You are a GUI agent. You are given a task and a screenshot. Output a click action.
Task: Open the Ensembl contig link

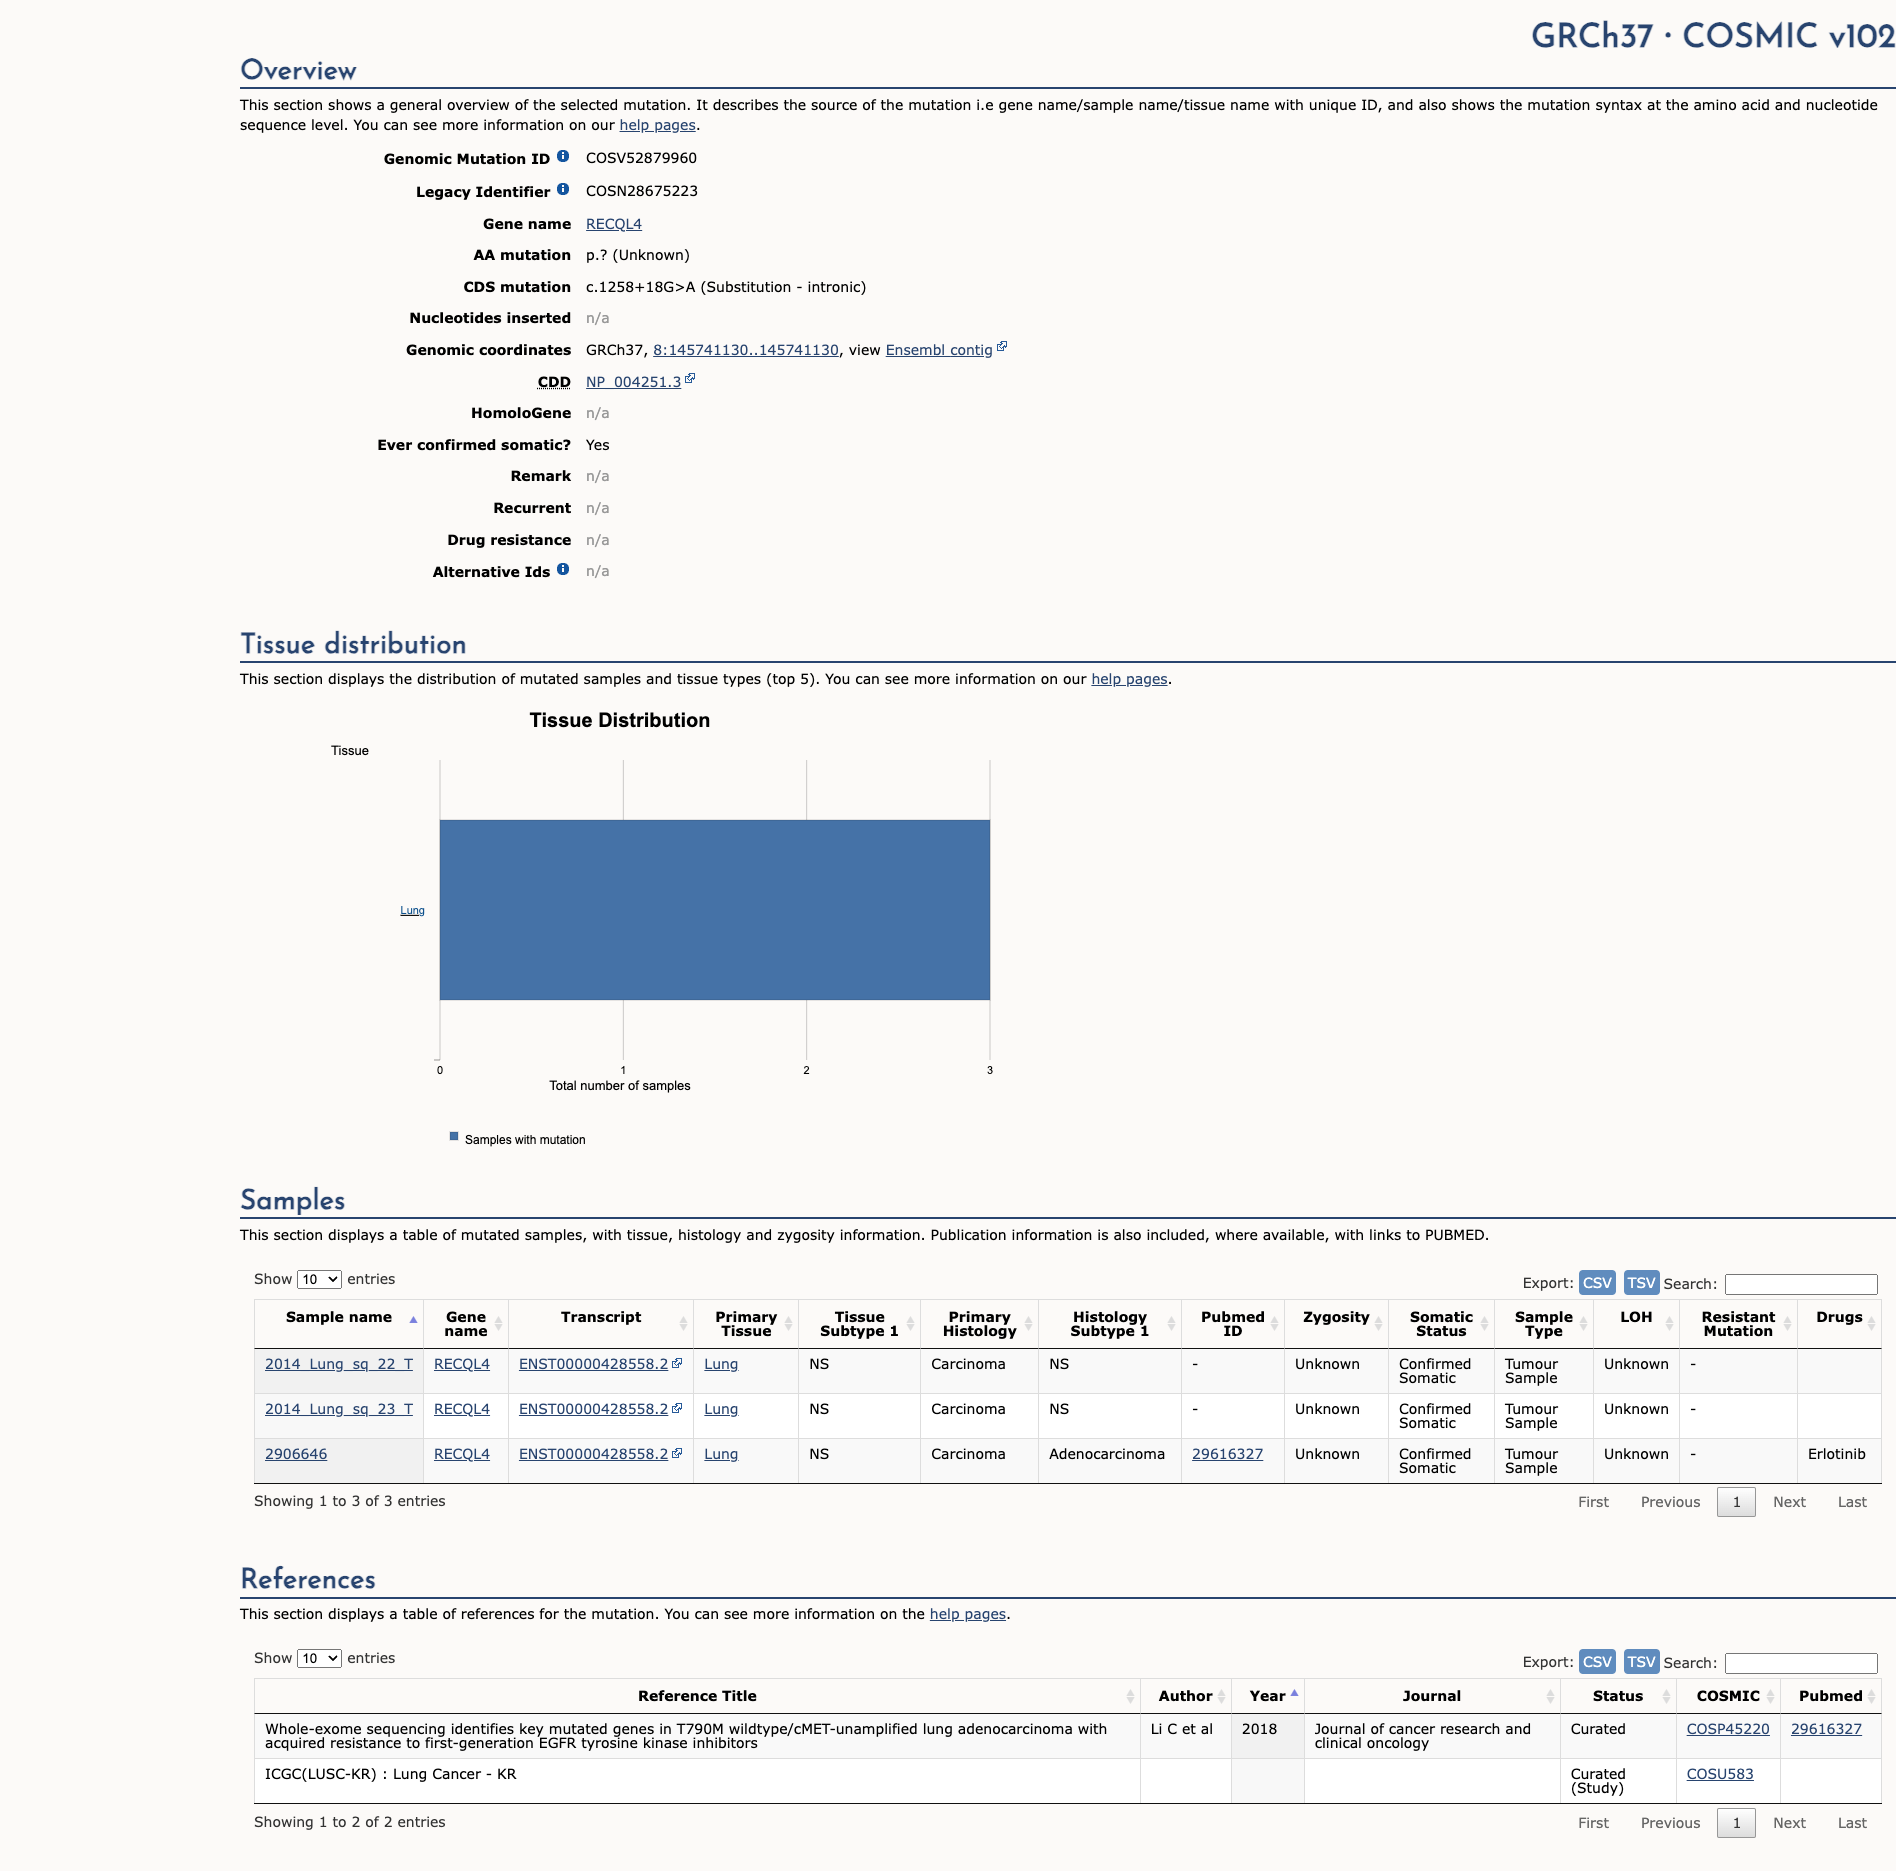coord(939,350)
